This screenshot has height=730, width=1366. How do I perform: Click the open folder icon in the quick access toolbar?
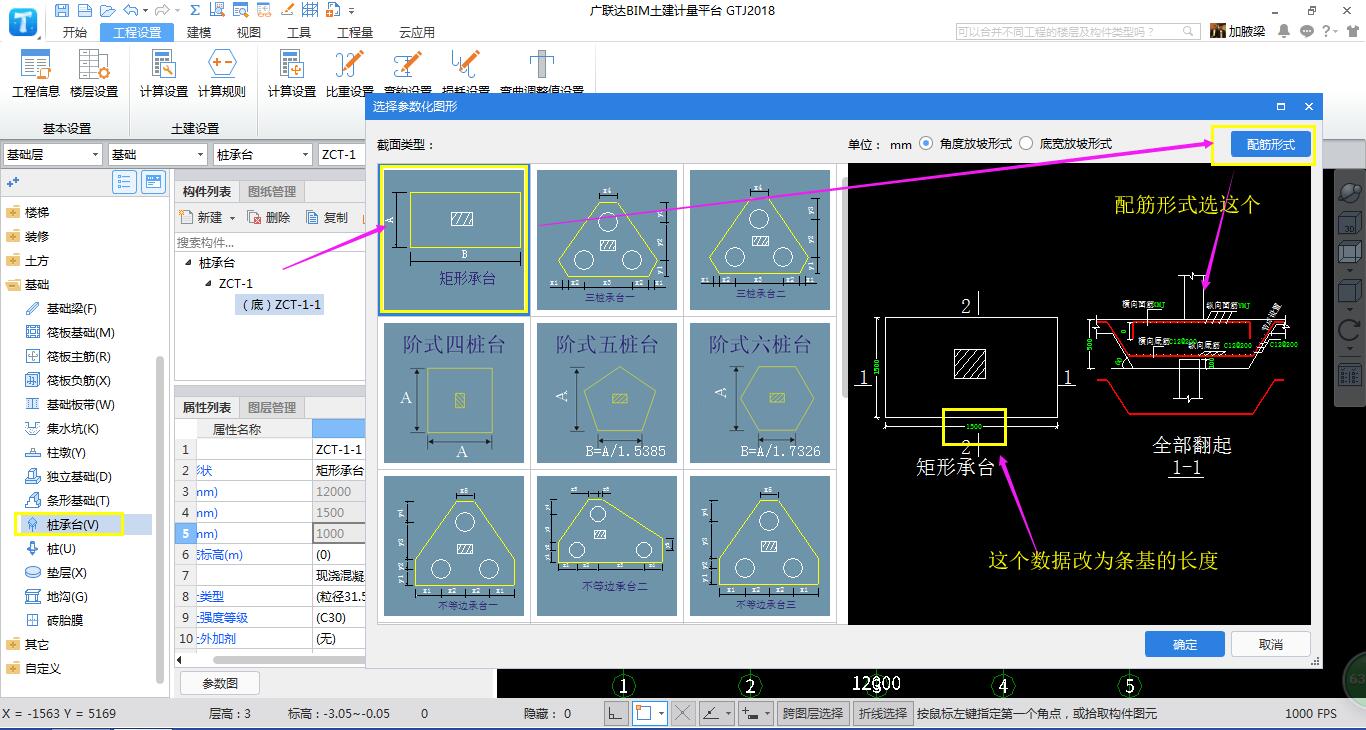[108, 10]
